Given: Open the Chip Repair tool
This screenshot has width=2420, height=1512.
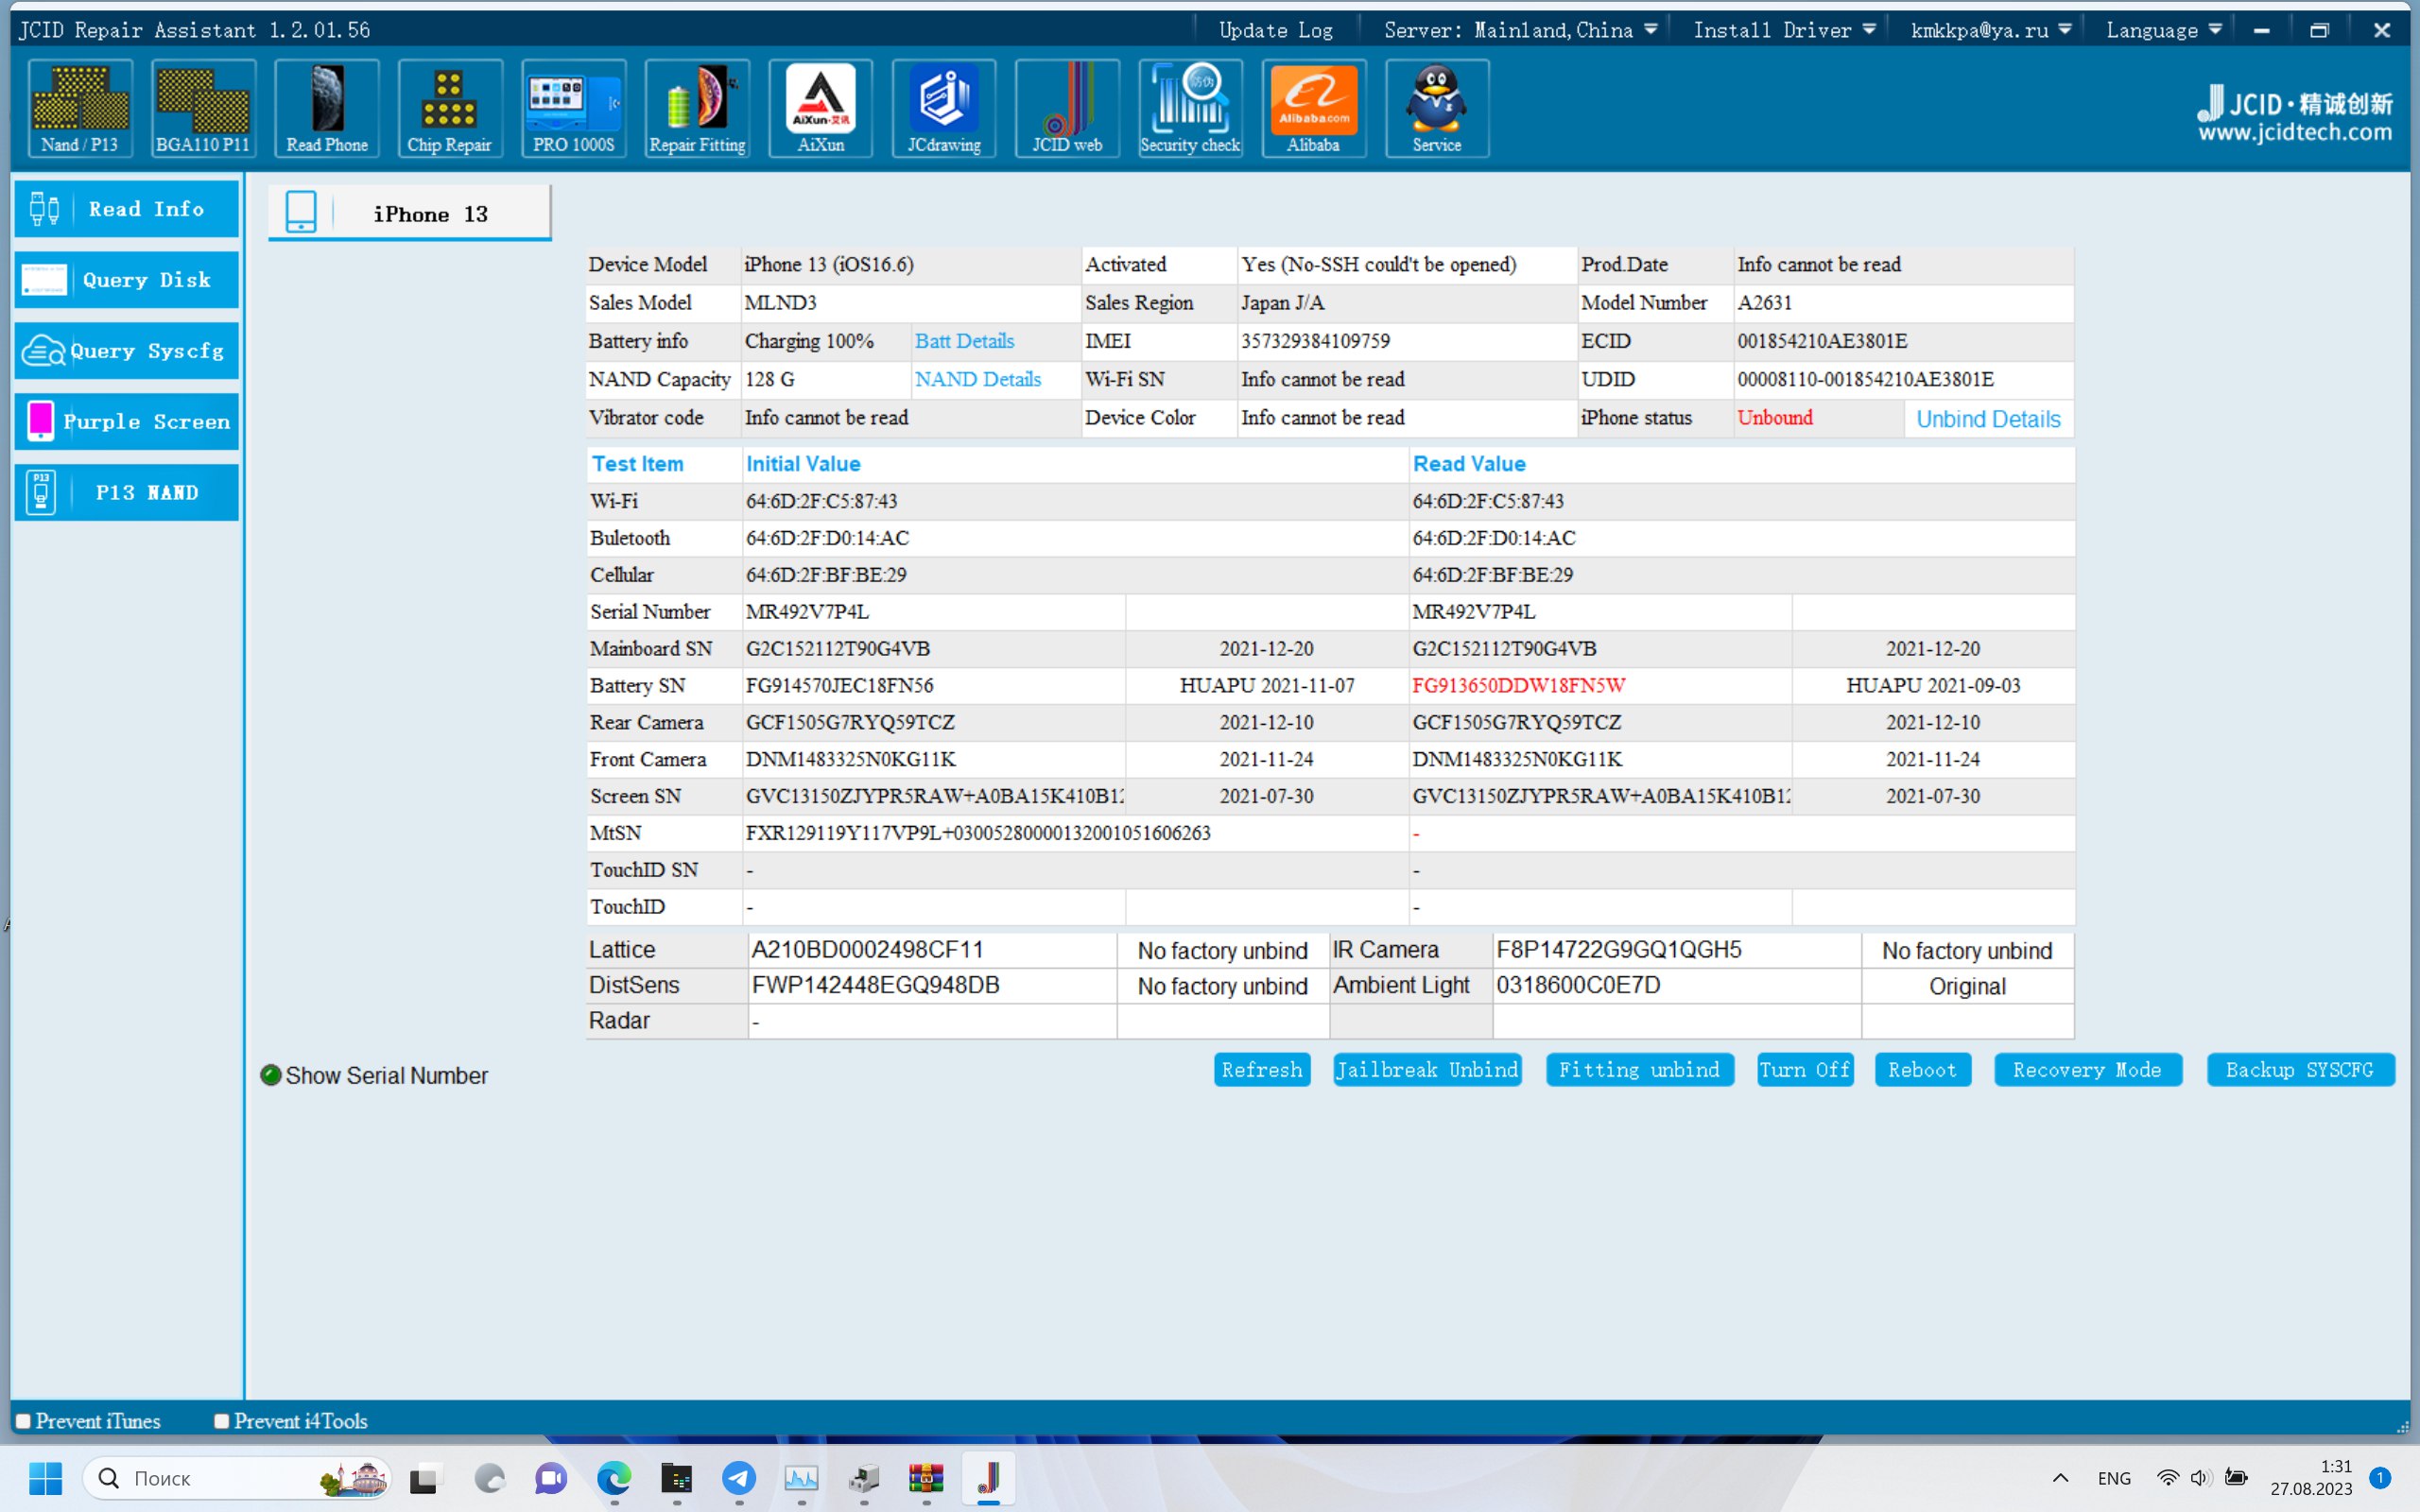Looking at the screenshot, I should point(450,108).
